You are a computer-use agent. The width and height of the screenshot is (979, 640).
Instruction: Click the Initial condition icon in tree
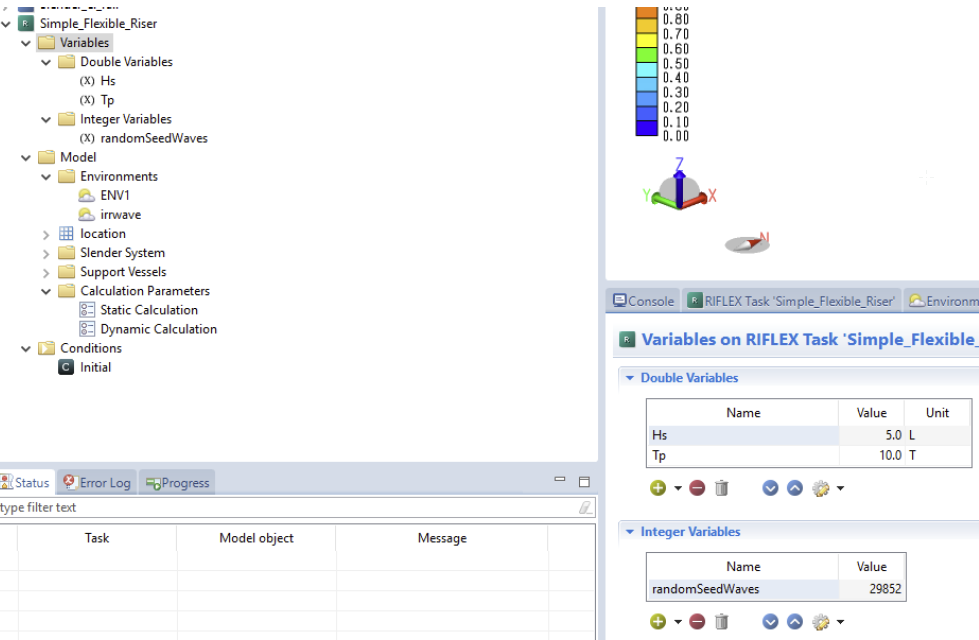pos(66,367)
